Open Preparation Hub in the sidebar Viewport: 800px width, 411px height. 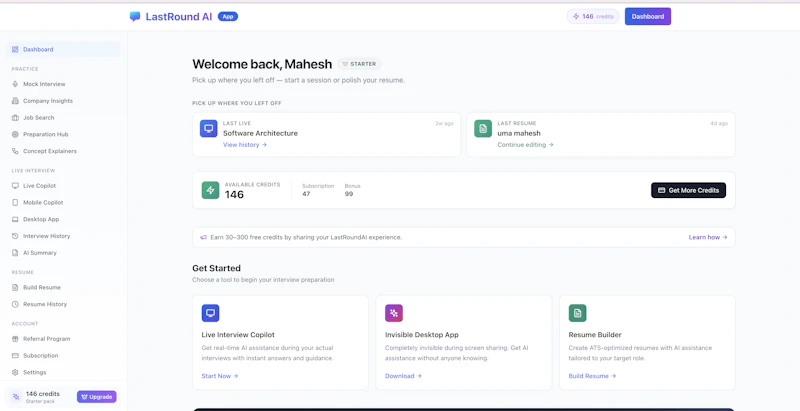coord(63,135)
